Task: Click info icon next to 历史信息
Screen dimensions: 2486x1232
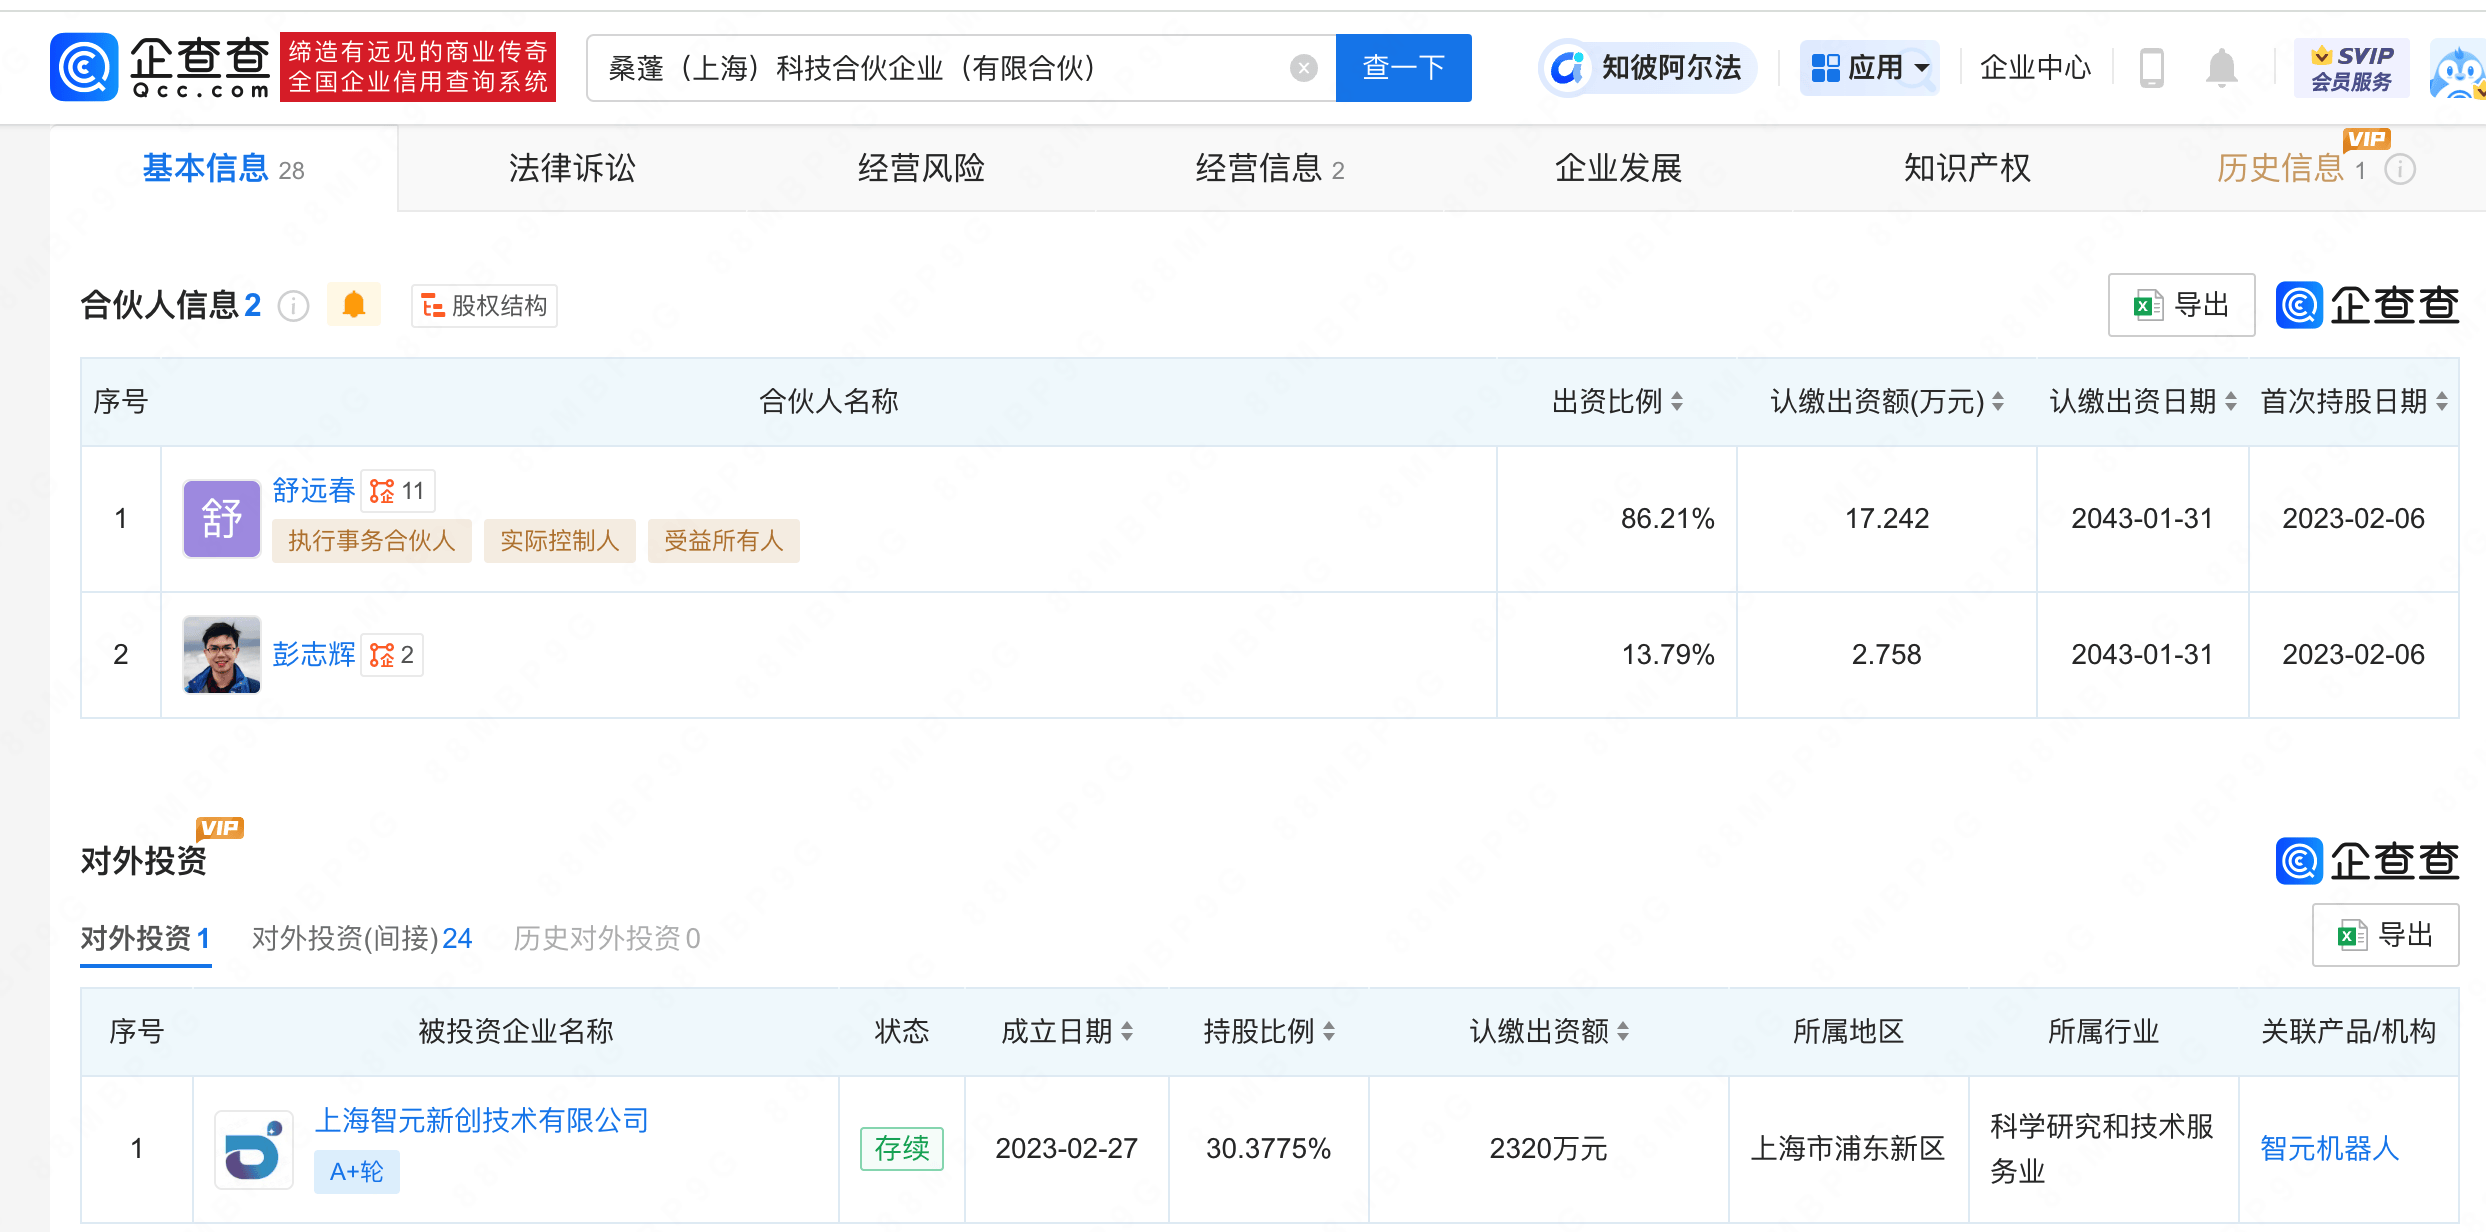Action: coord(2400,170)
